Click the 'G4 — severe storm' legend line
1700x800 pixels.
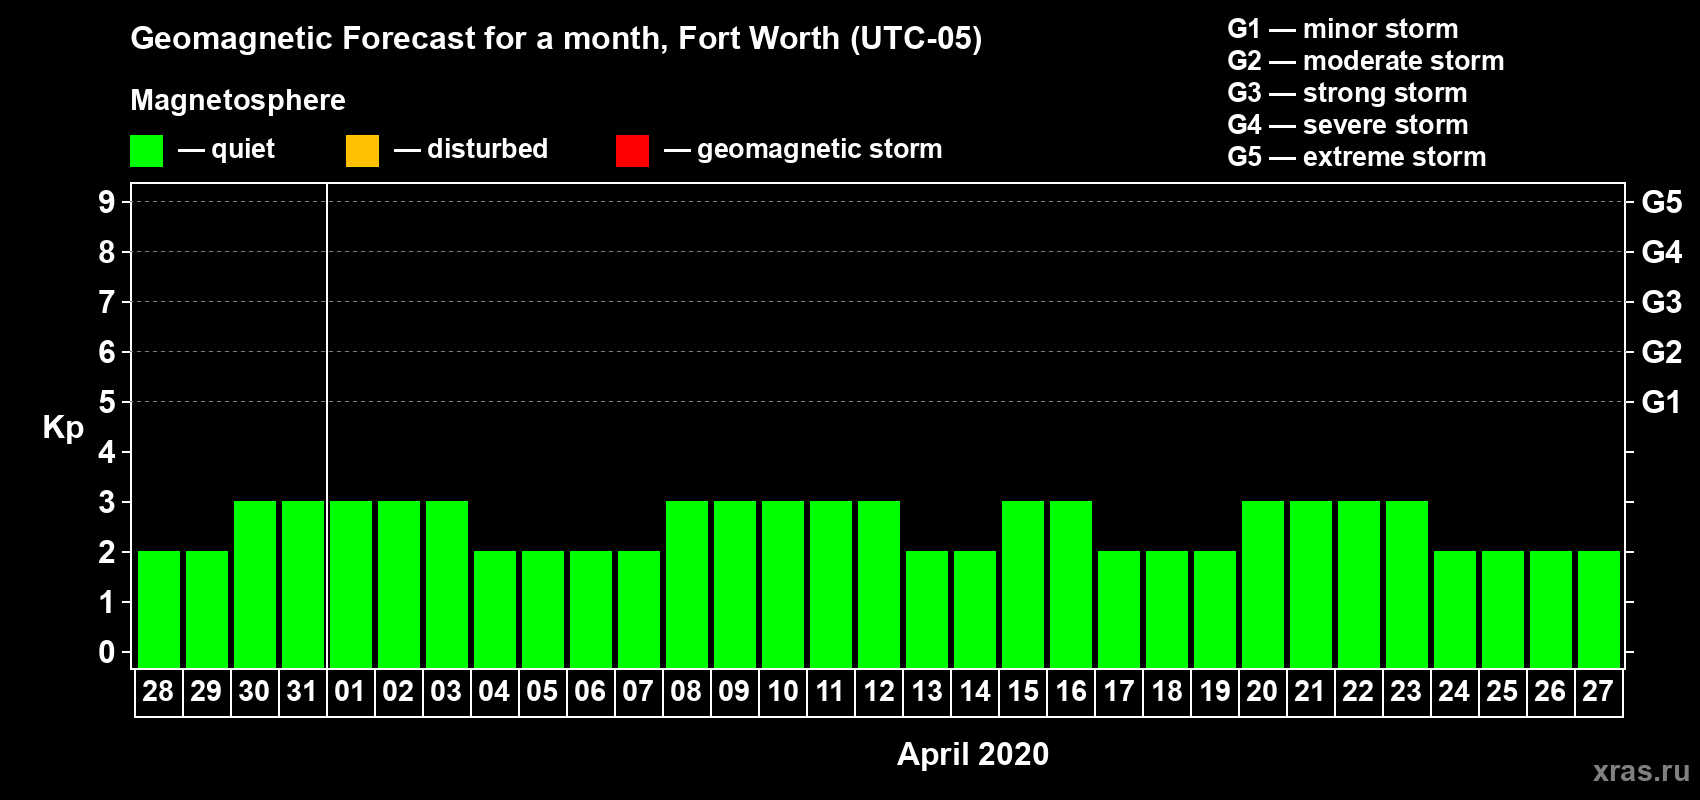[x=1348, y=125]
